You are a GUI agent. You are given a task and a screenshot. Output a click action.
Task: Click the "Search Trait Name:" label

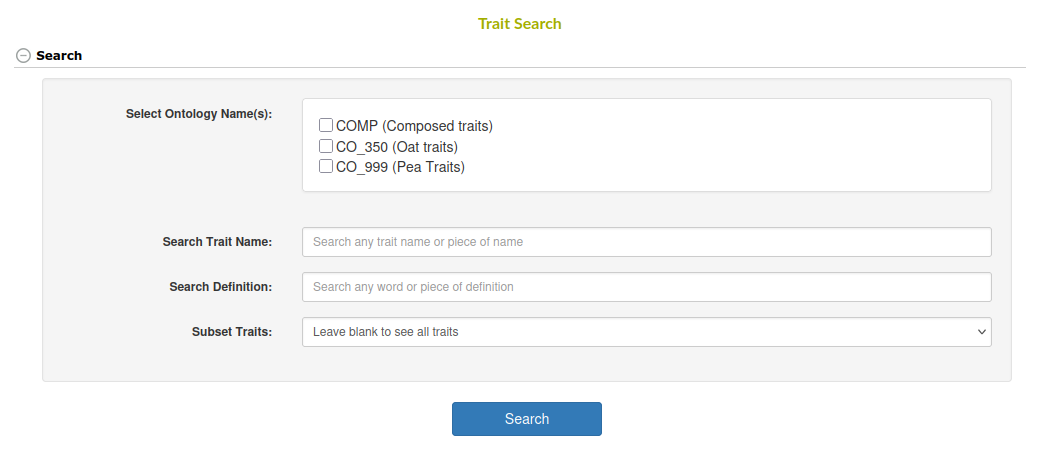click(x=217, y=242)
